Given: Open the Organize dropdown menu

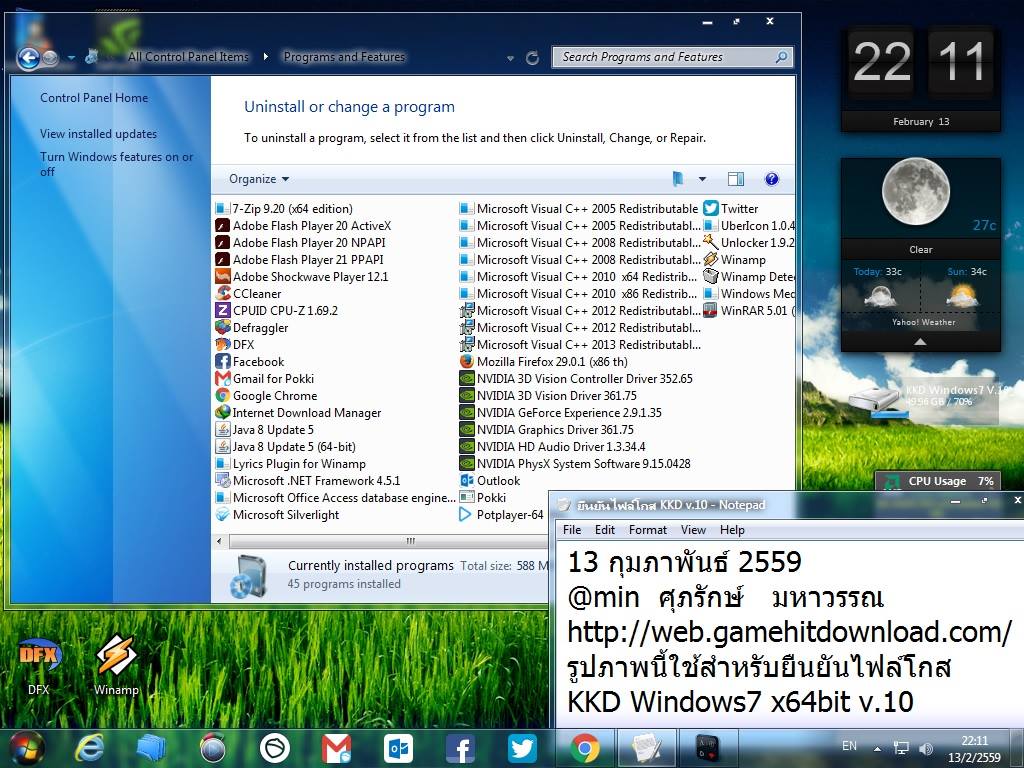Looking at the screenshot, I should point(259,179).
